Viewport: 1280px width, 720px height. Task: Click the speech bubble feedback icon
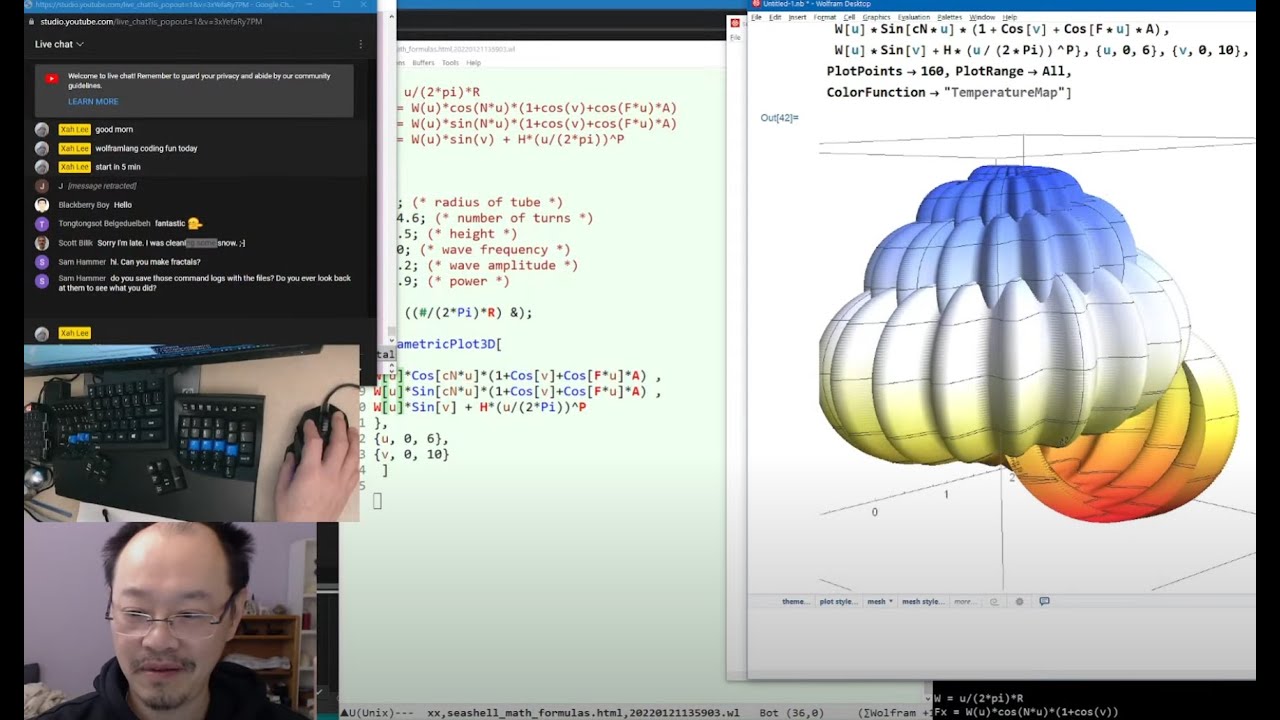[x=1045, y=602]
